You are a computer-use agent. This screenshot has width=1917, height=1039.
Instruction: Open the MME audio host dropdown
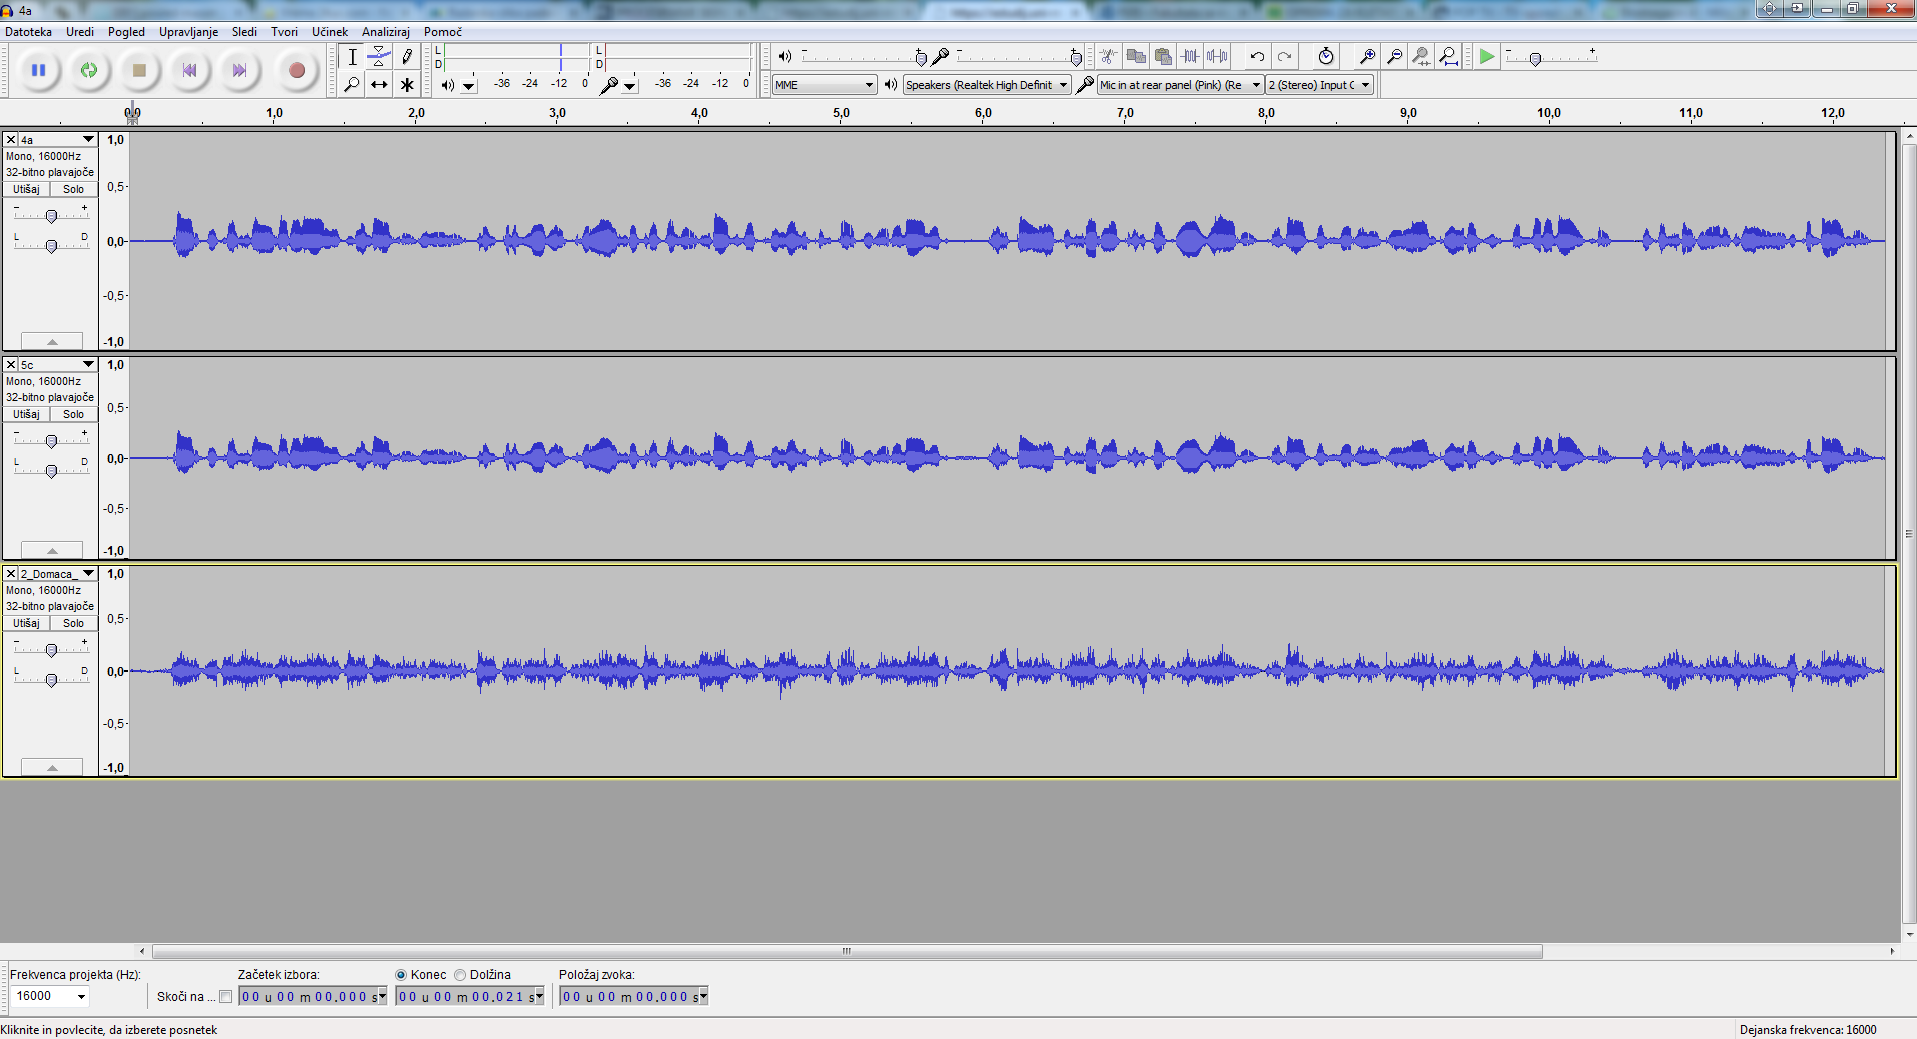[x=824, y=85]
